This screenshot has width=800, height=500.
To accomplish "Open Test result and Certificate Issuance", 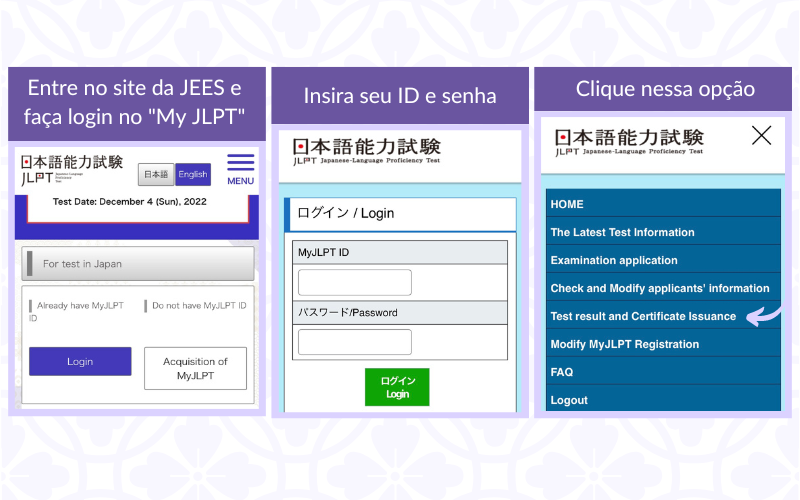I will pos(643,316).
